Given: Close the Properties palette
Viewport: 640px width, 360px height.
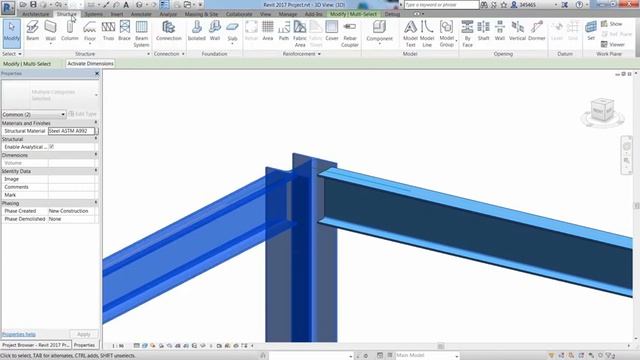Looking at the screenshot, I should pos(97,73).
